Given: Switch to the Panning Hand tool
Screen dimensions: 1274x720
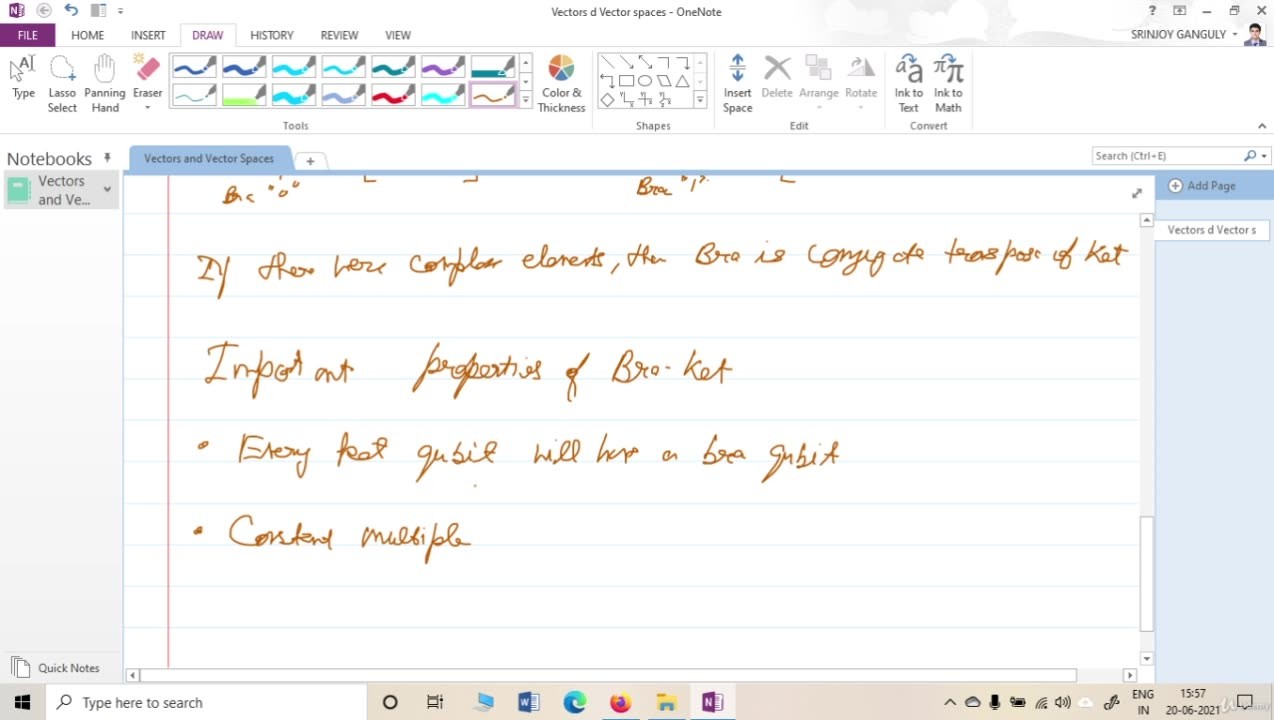Looking at the screenshot, I should [105, 84].
